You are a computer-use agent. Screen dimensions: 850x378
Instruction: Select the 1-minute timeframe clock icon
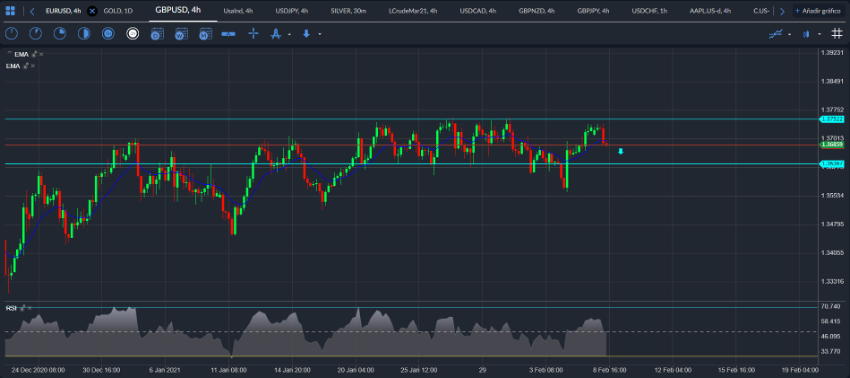11,34
